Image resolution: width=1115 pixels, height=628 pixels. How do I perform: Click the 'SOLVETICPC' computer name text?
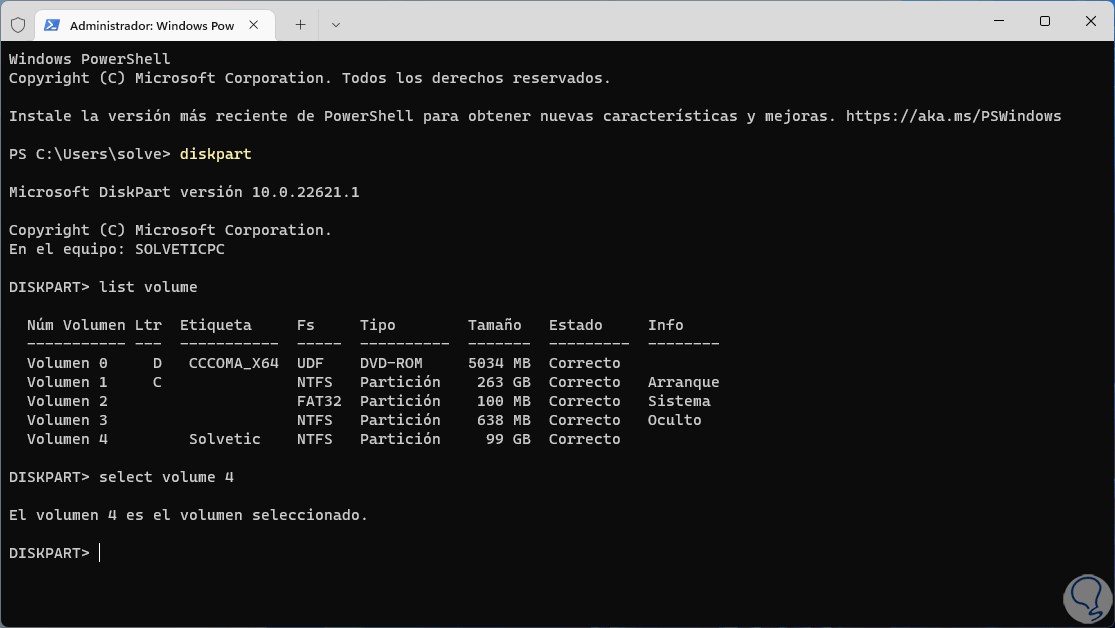click(180, 250)
